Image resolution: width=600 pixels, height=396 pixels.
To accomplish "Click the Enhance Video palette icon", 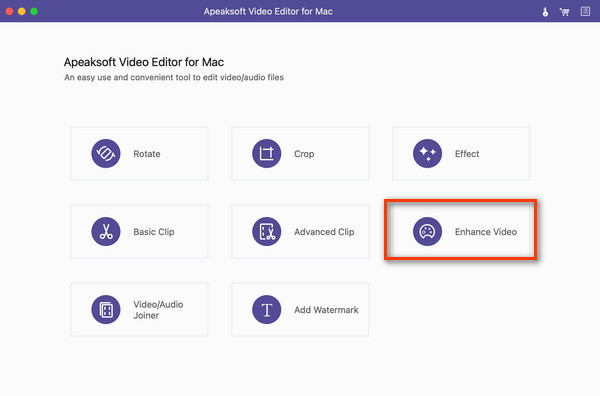I will 427,231.
